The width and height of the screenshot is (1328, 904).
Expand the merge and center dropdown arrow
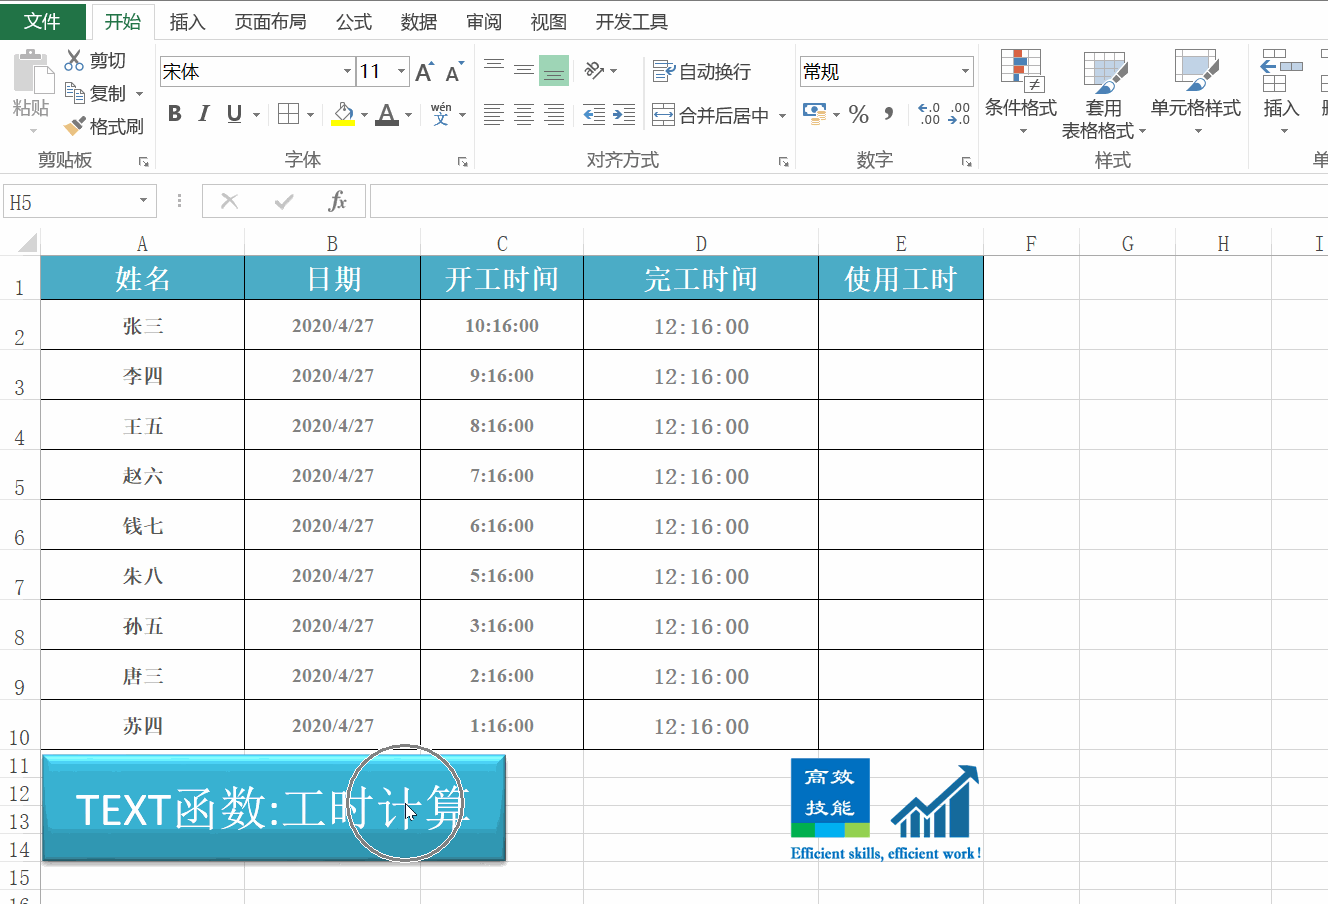click(x=782, y=116)
